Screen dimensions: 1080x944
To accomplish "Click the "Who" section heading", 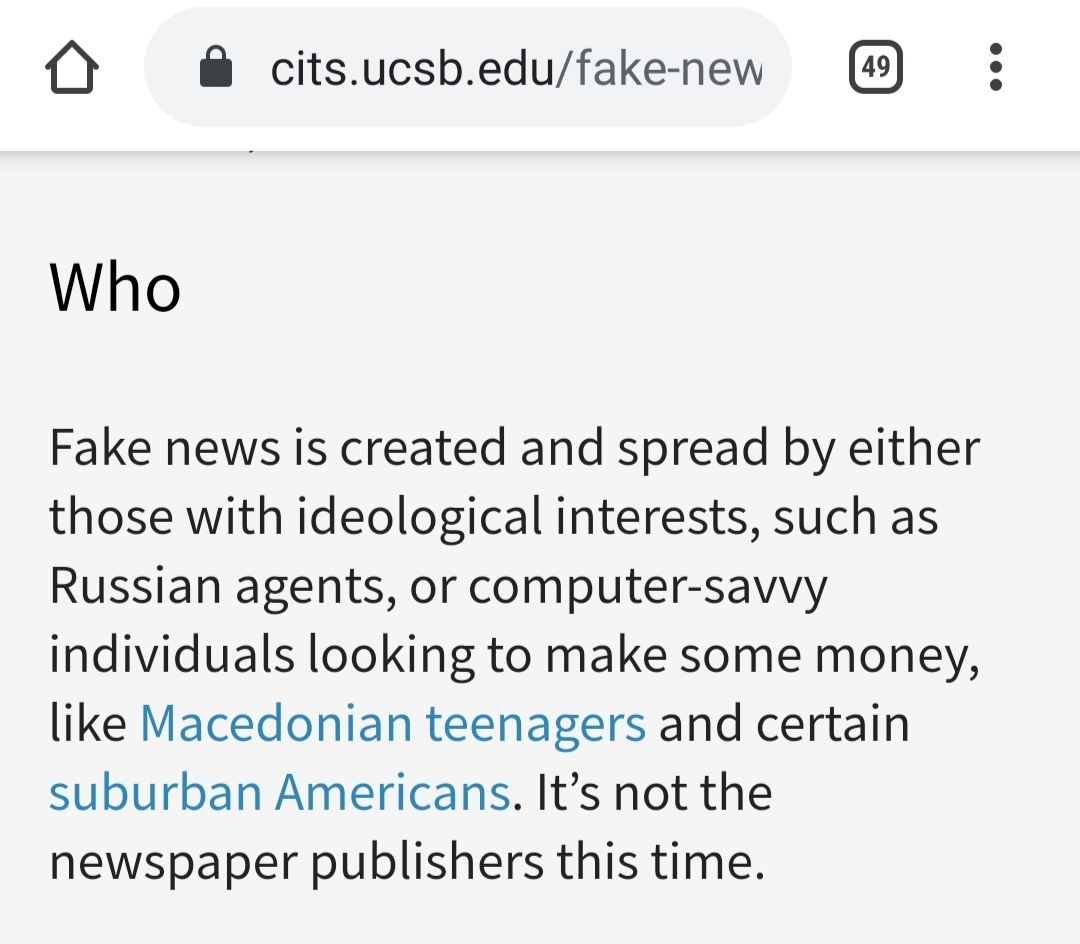I will tap(115, 288).
